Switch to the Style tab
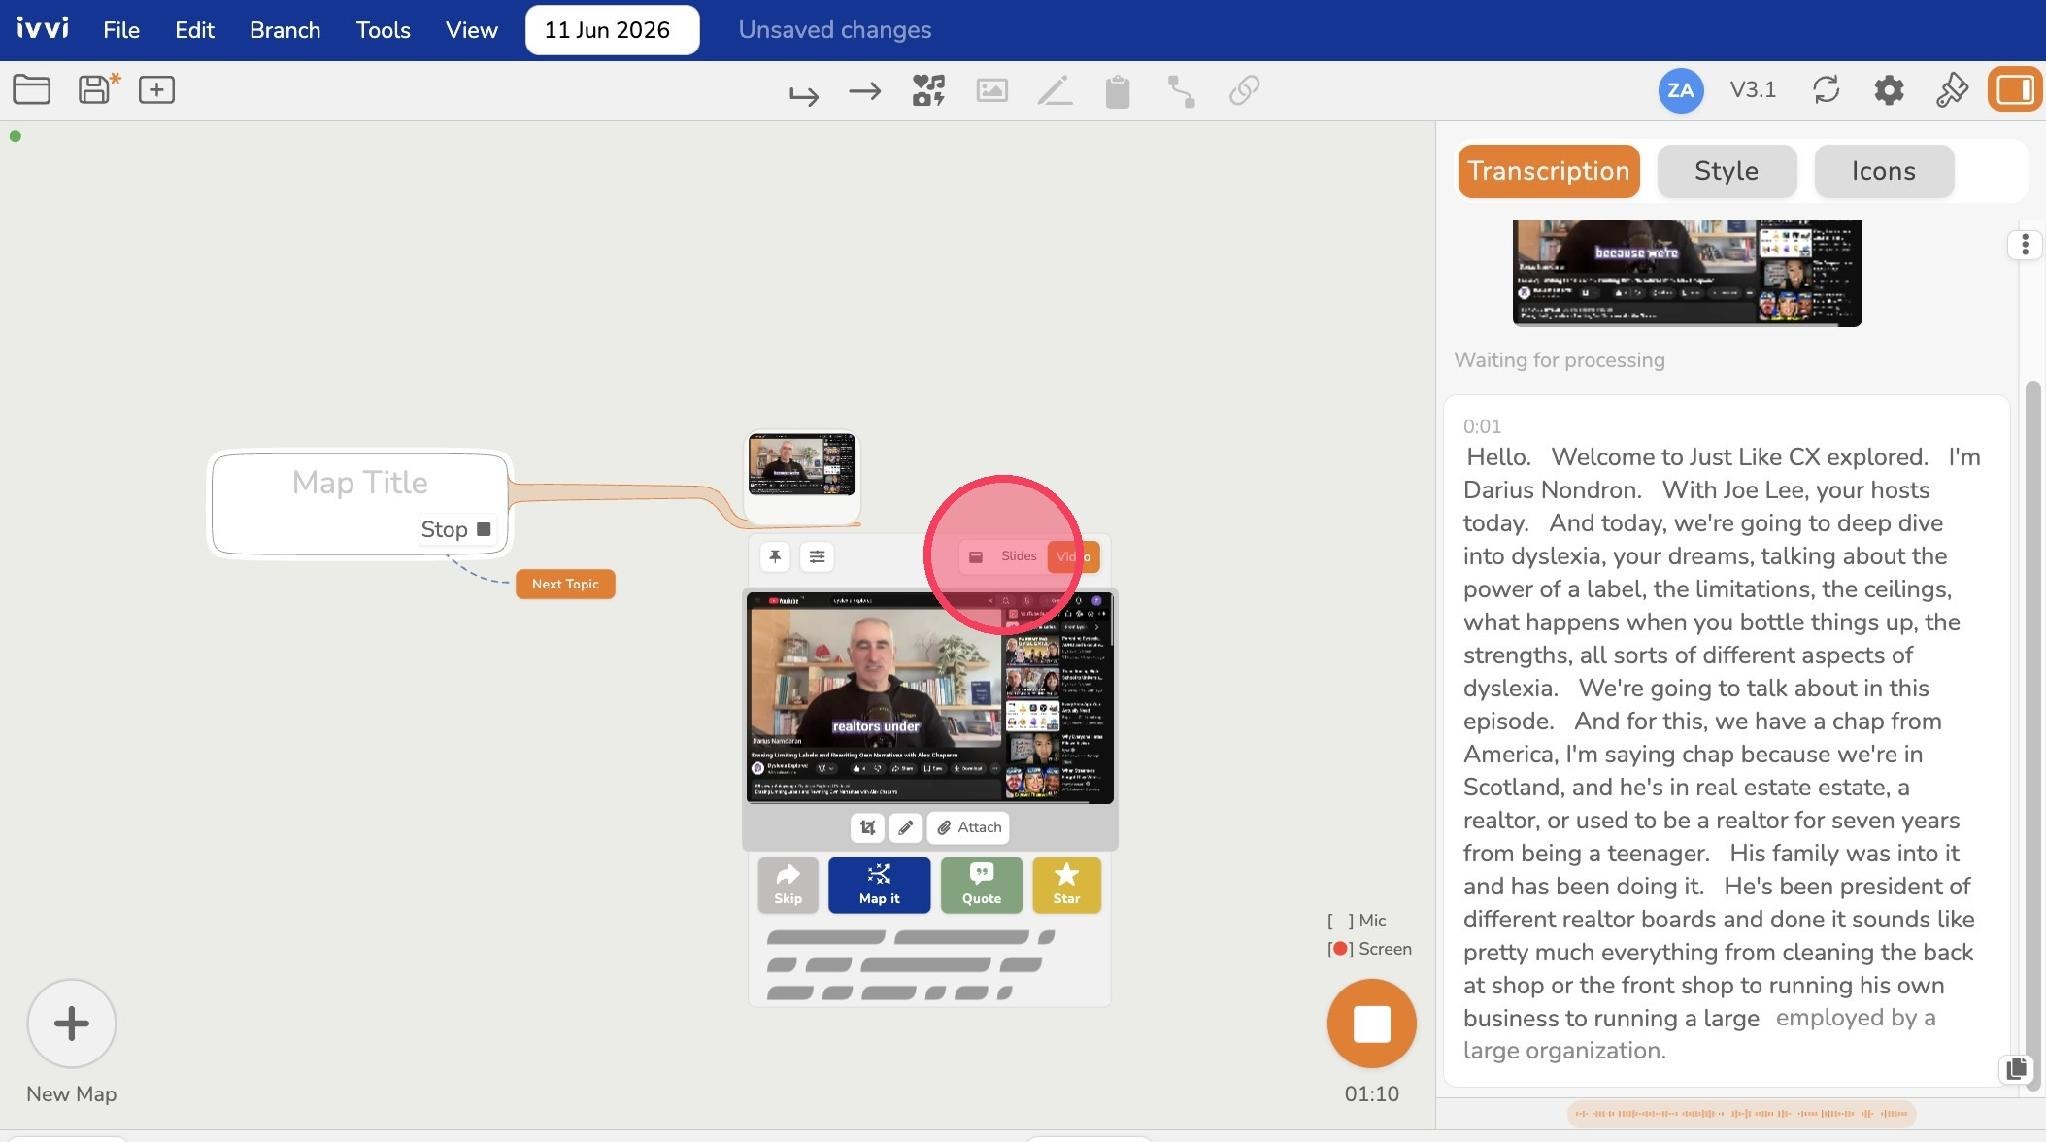2046x1142 pixels. point(1726,171)
